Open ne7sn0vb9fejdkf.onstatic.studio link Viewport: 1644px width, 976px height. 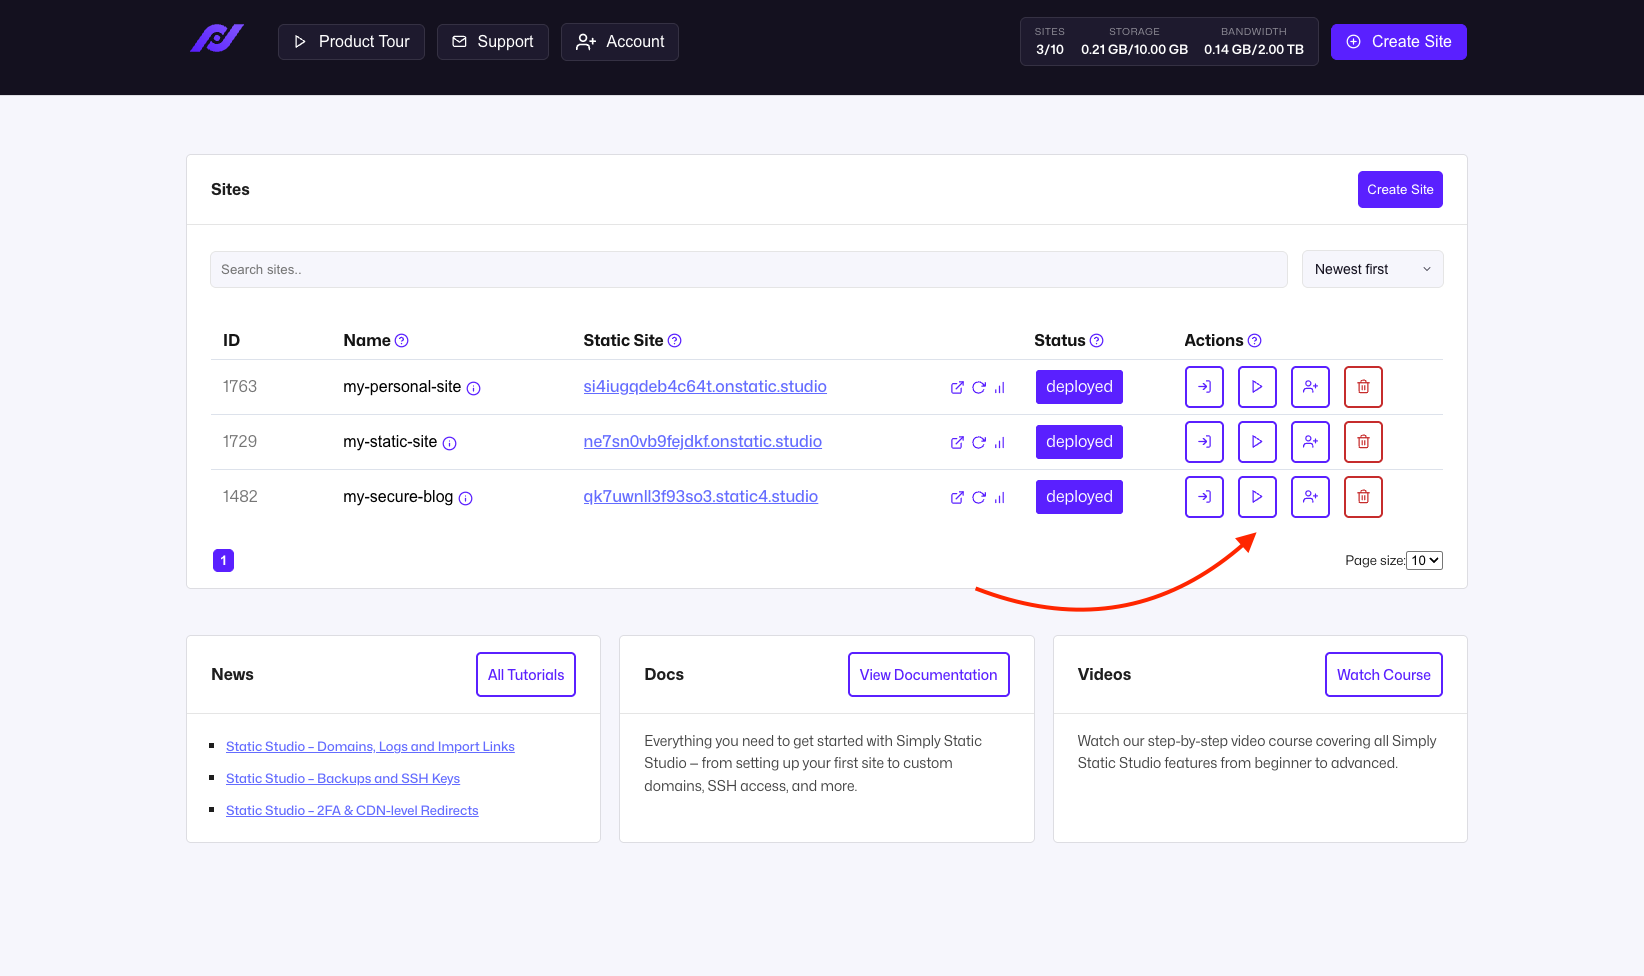click(702, 442)
